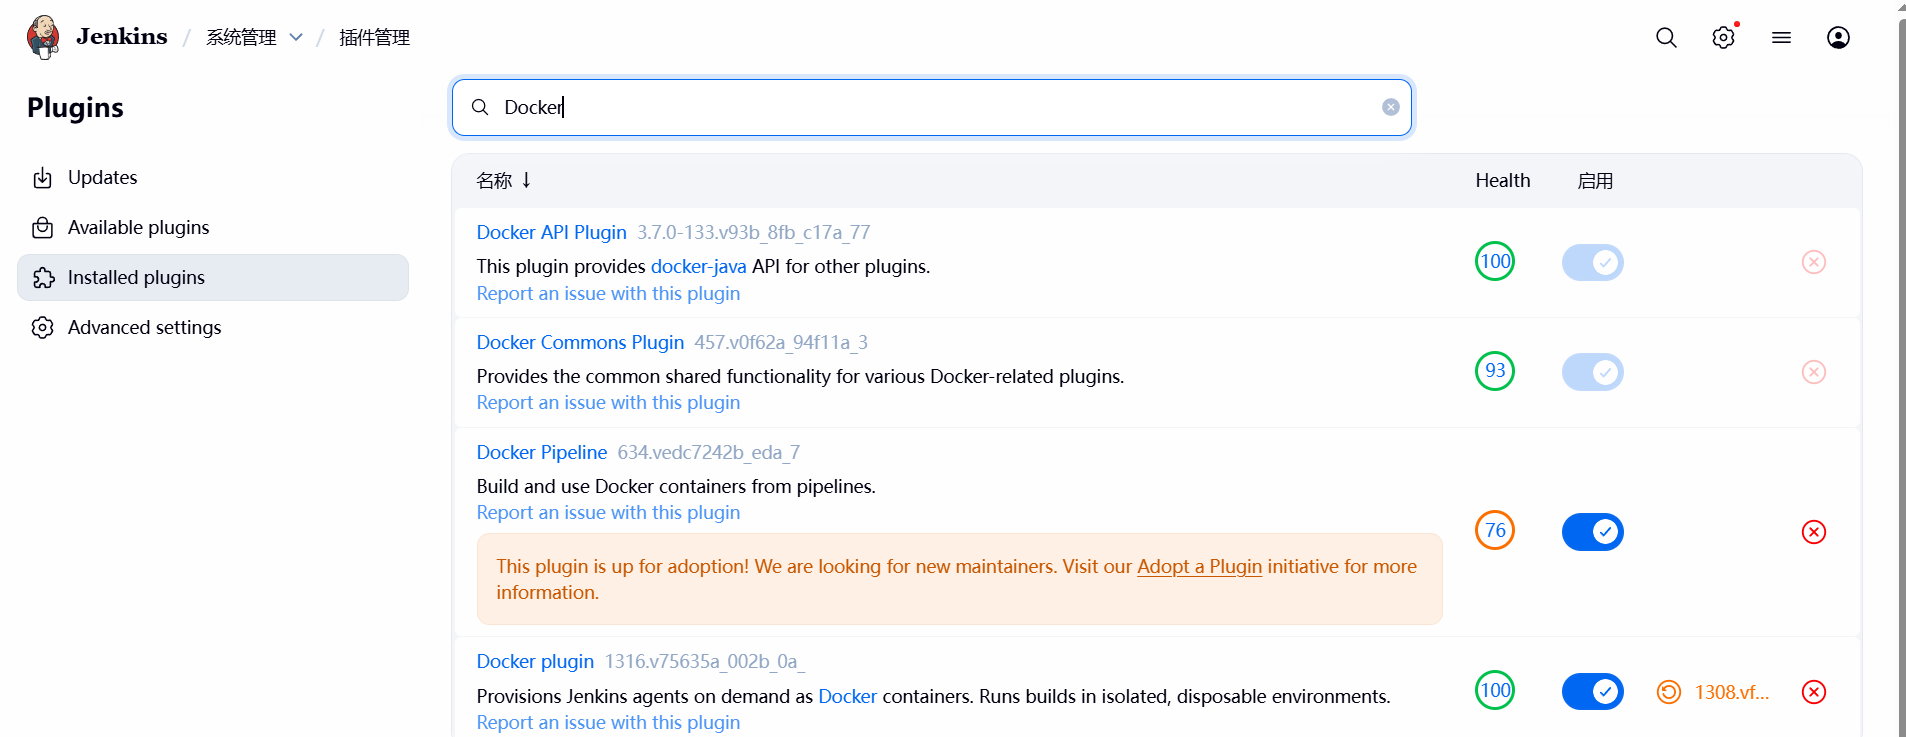
Task: Expand the 系统管理 breadcrumb dropdown
Action: pyautogui.click(x=296, y=38)
